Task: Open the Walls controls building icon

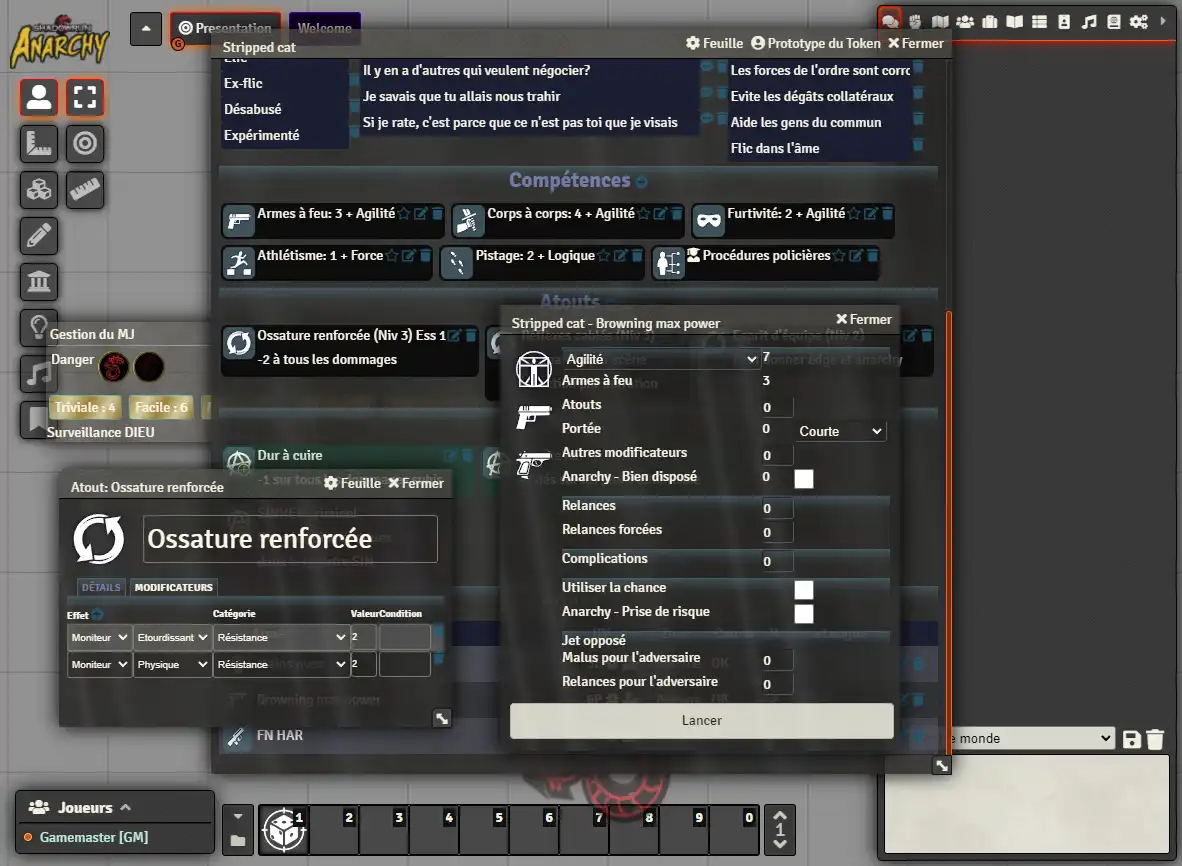Action: [39, 282]
